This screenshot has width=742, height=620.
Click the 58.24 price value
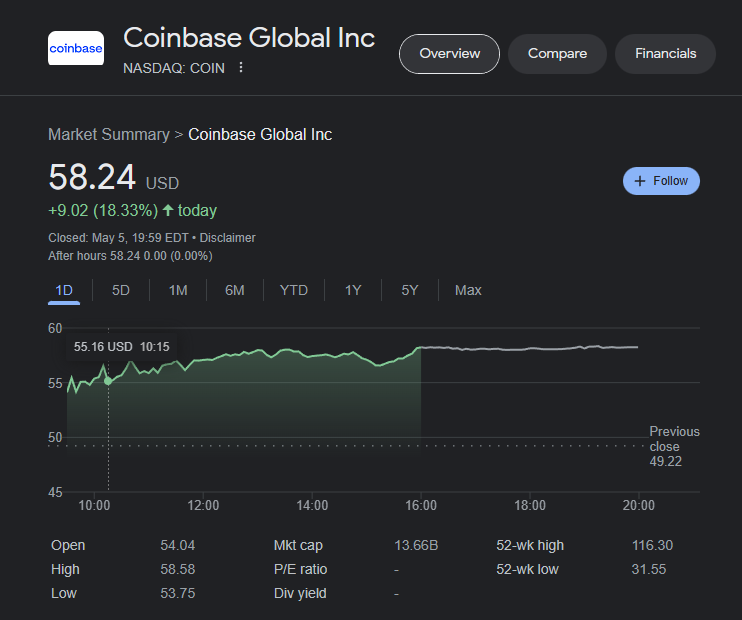pyautogui.click(x=92, y=177)
